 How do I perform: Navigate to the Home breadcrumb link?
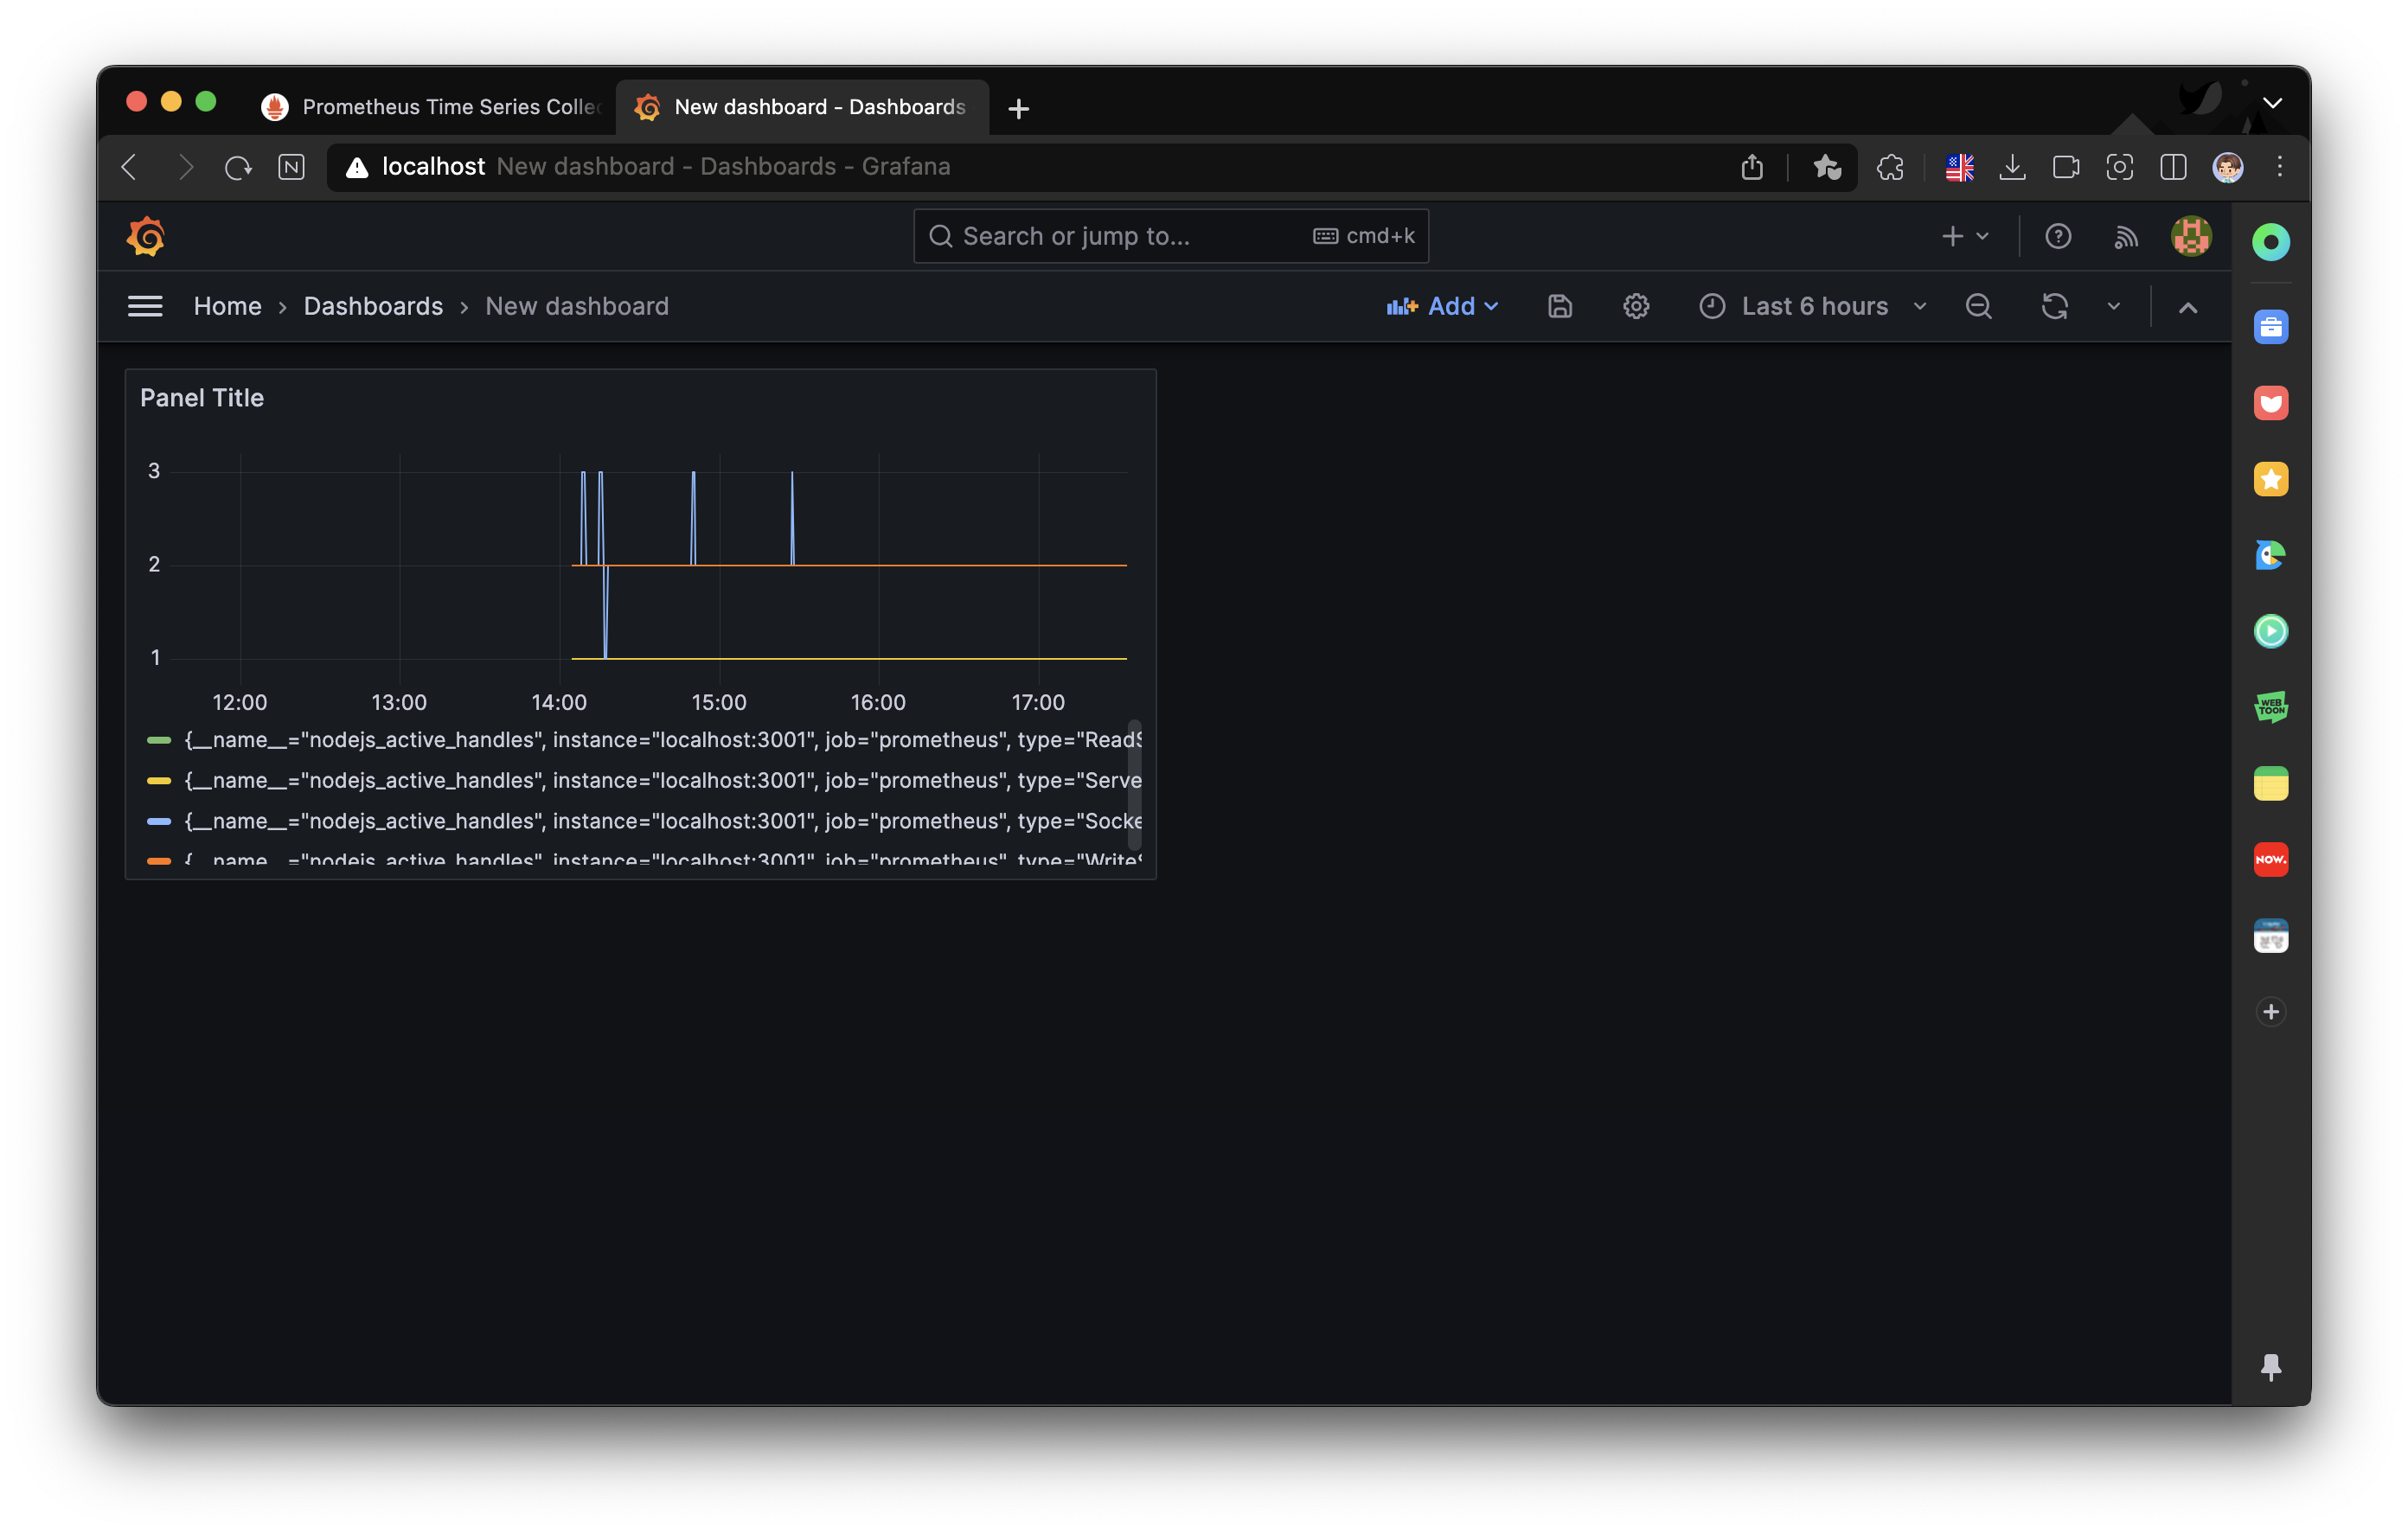227,307
